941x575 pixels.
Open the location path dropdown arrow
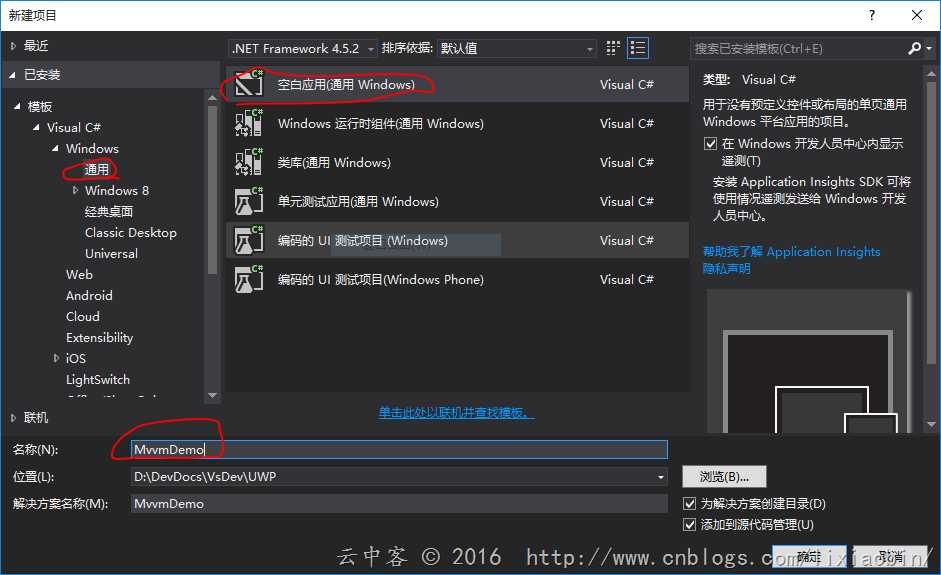661,477
